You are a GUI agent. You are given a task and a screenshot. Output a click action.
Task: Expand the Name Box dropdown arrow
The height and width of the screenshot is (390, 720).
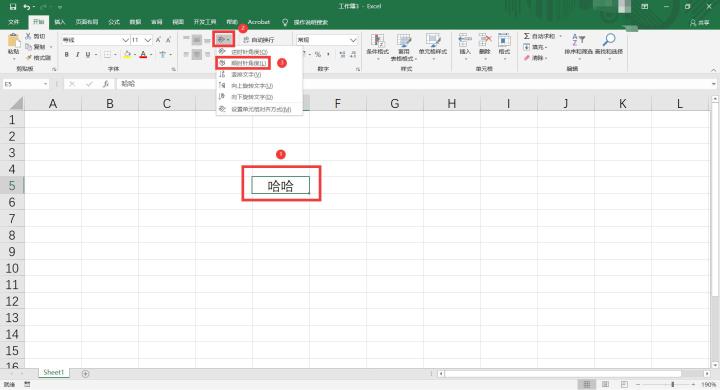[45, 84]
